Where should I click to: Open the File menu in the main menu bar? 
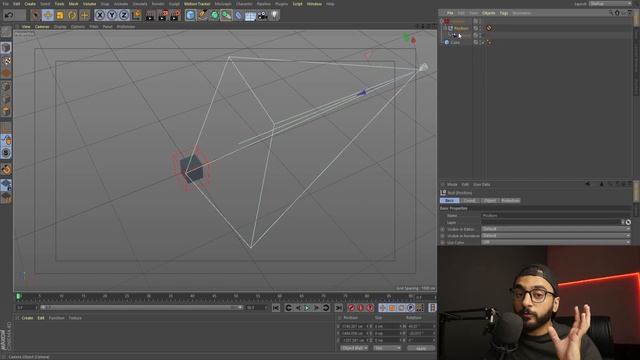tap(6, 4)
